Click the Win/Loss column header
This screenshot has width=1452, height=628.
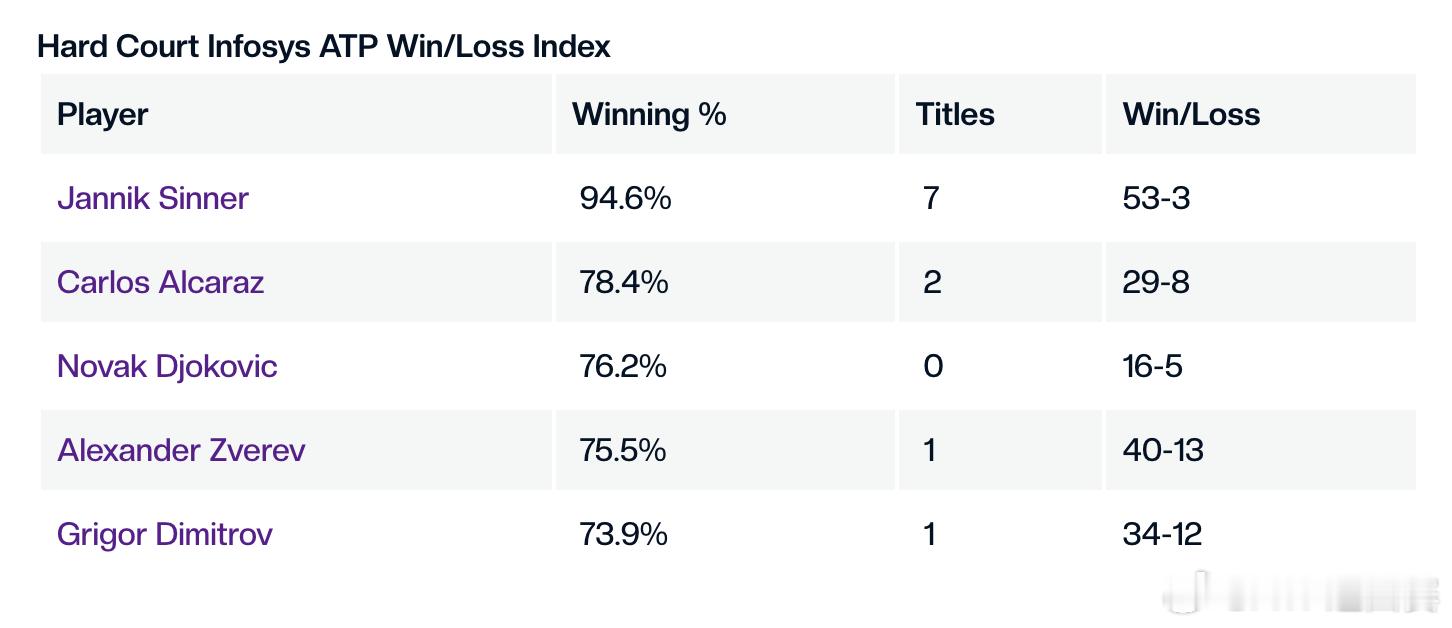tap(1191, 114)
